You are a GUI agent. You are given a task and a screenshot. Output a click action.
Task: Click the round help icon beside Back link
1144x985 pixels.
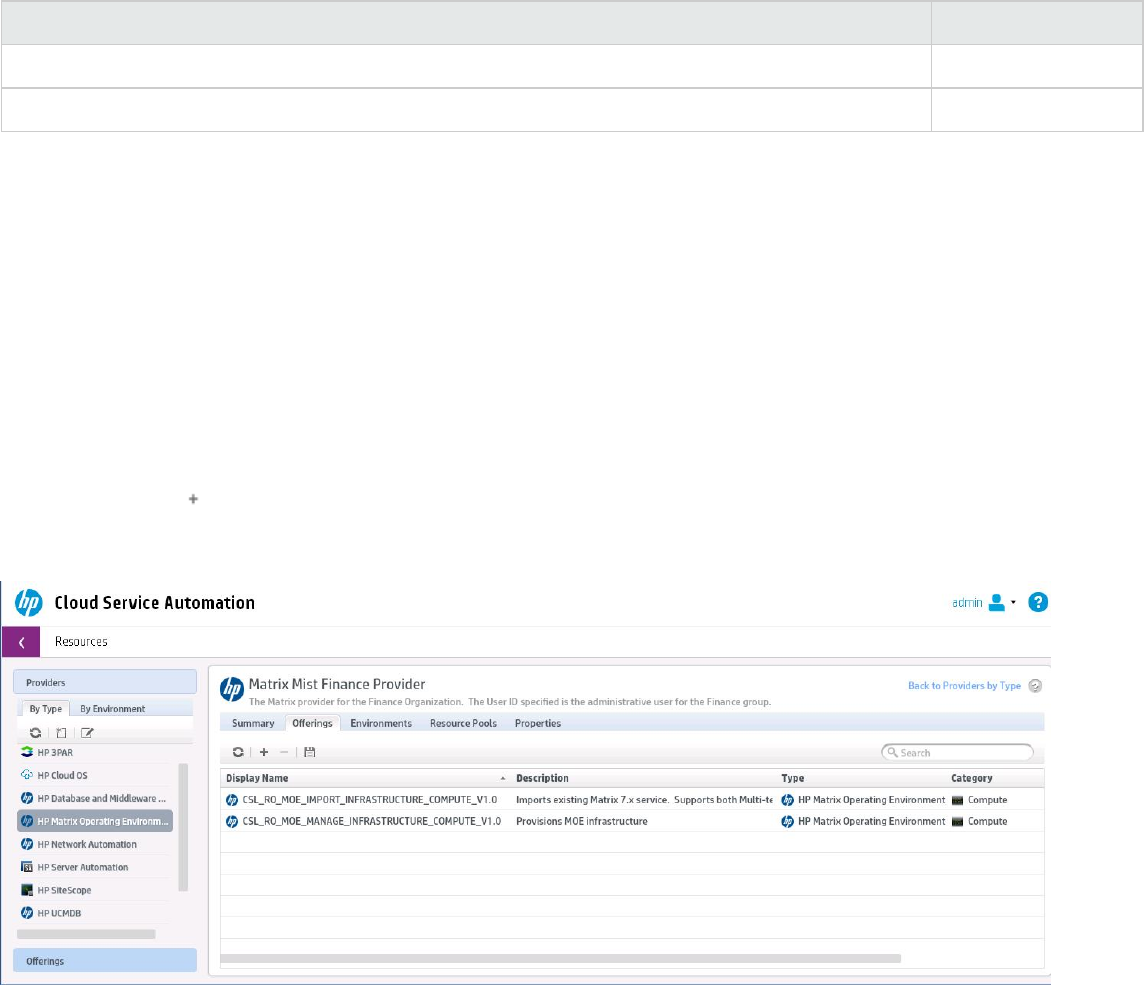[1035, 686]
